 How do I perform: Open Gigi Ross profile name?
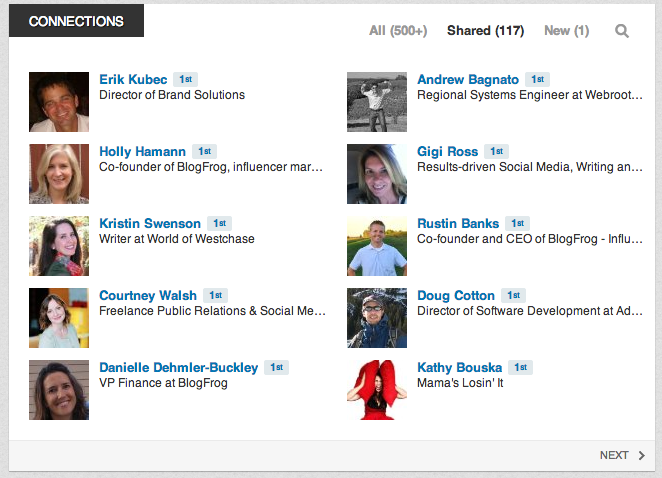(x=448, y=151)
